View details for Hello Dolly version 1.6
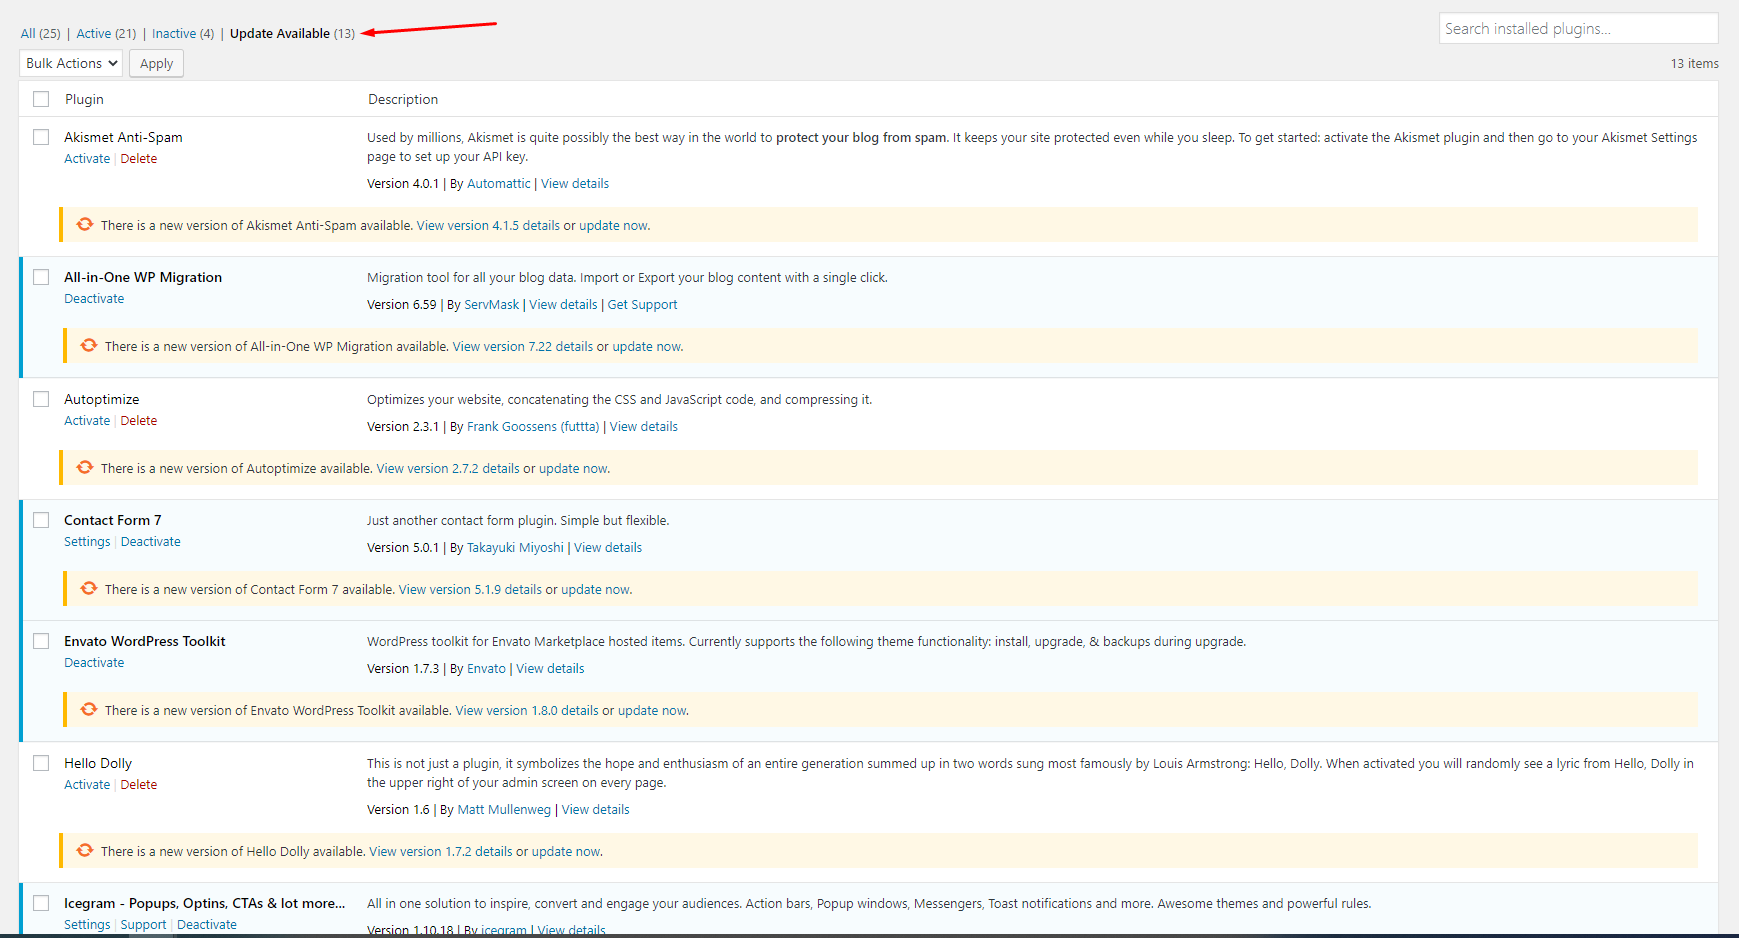This screenshot has width=1739, height=938. point(595,810)
